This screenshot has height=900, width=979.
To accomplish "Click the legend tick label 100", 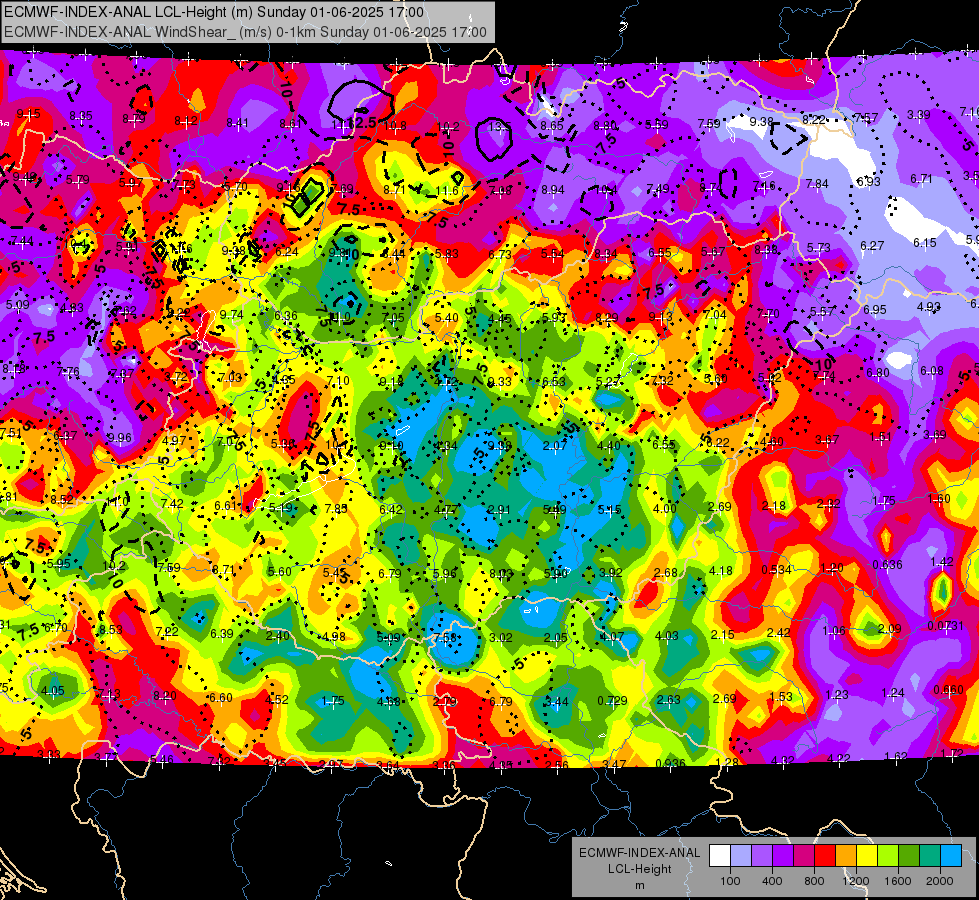I will tap(730, 881).
